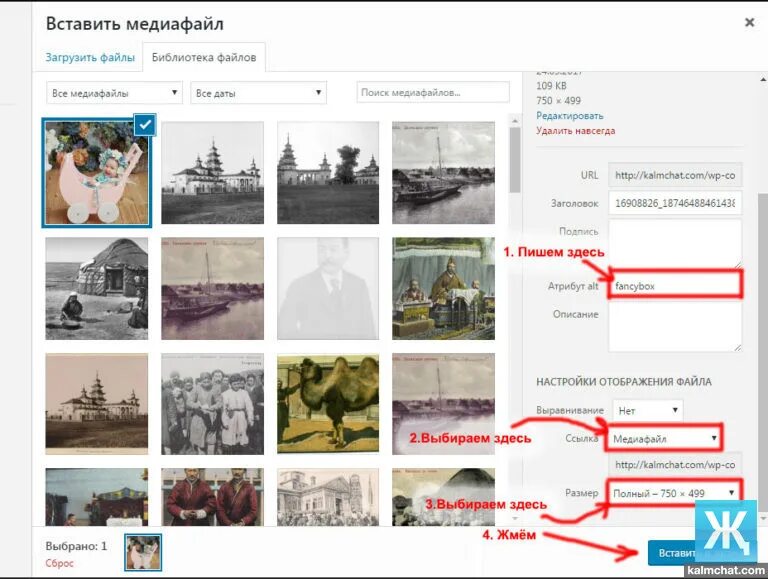
Task: Select the faded man portrait thumbnail
Action: pos(328,289)
